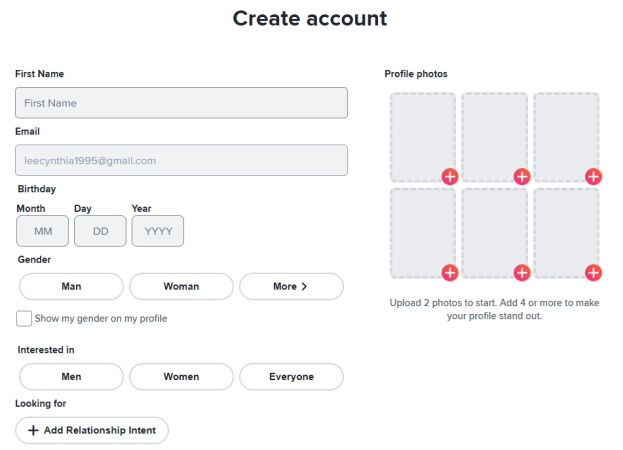Click the chevron in the More button
623x450 pixels.
(x=304, y=286)
